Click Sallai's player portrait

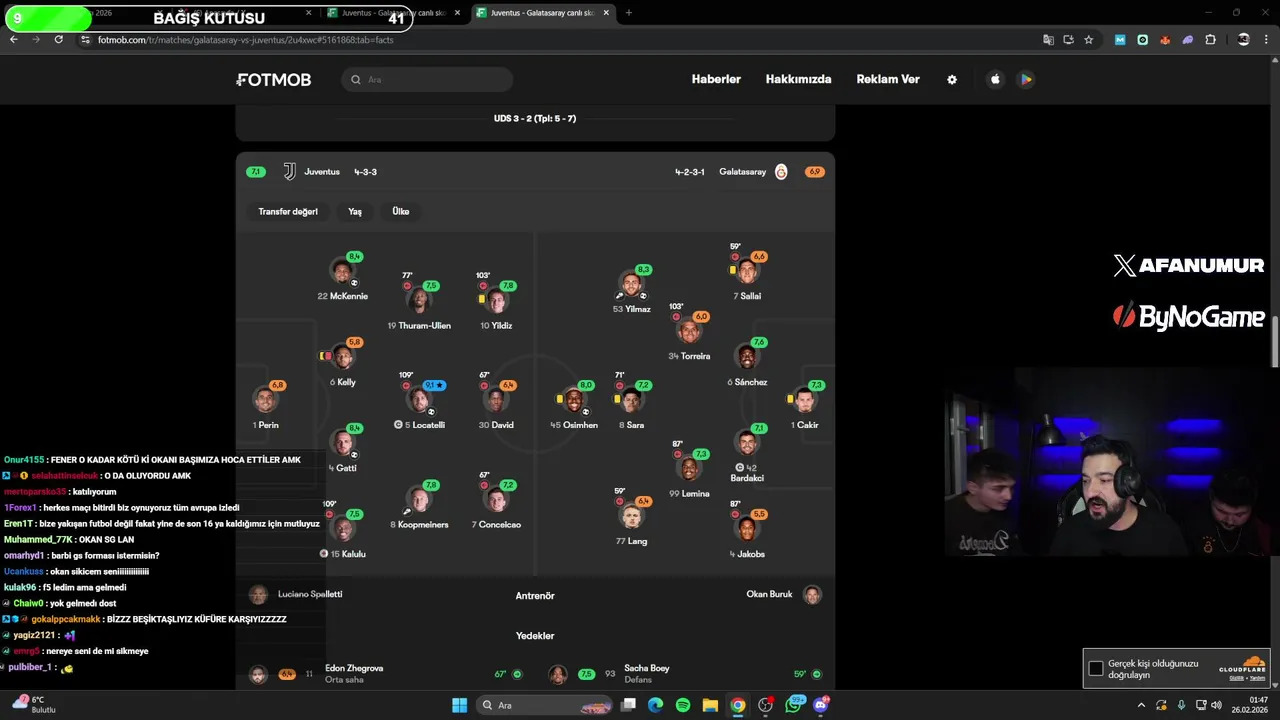[747, 272]
